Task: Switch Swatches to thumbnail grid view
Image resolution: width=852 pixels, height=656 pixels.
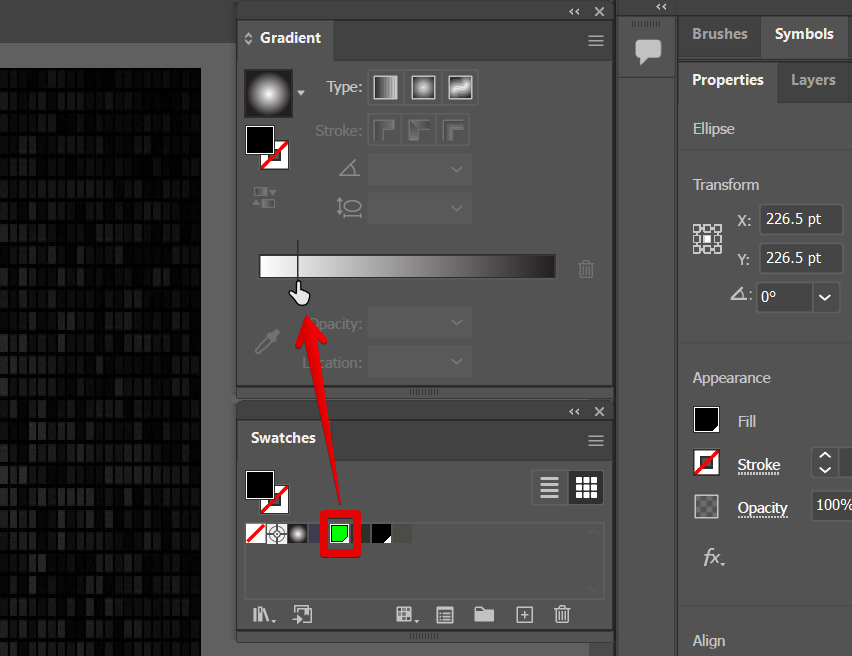Action: (x=586, y=488)
